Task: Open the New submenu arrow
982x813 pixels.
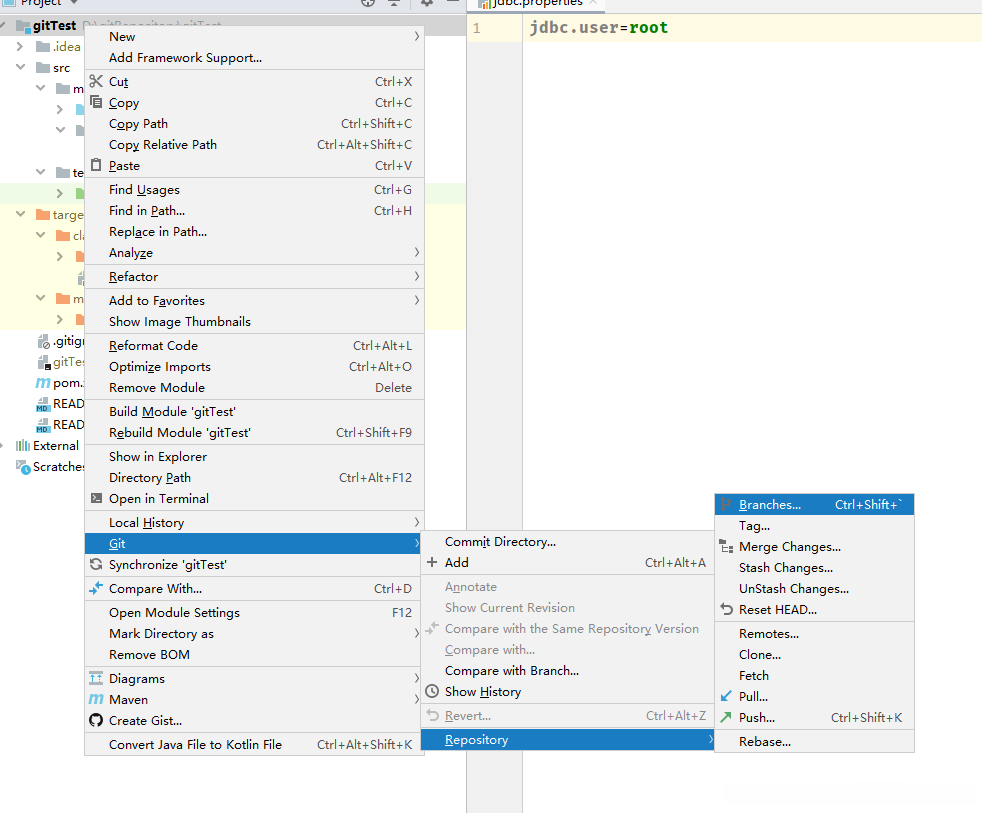Action: 416,36
